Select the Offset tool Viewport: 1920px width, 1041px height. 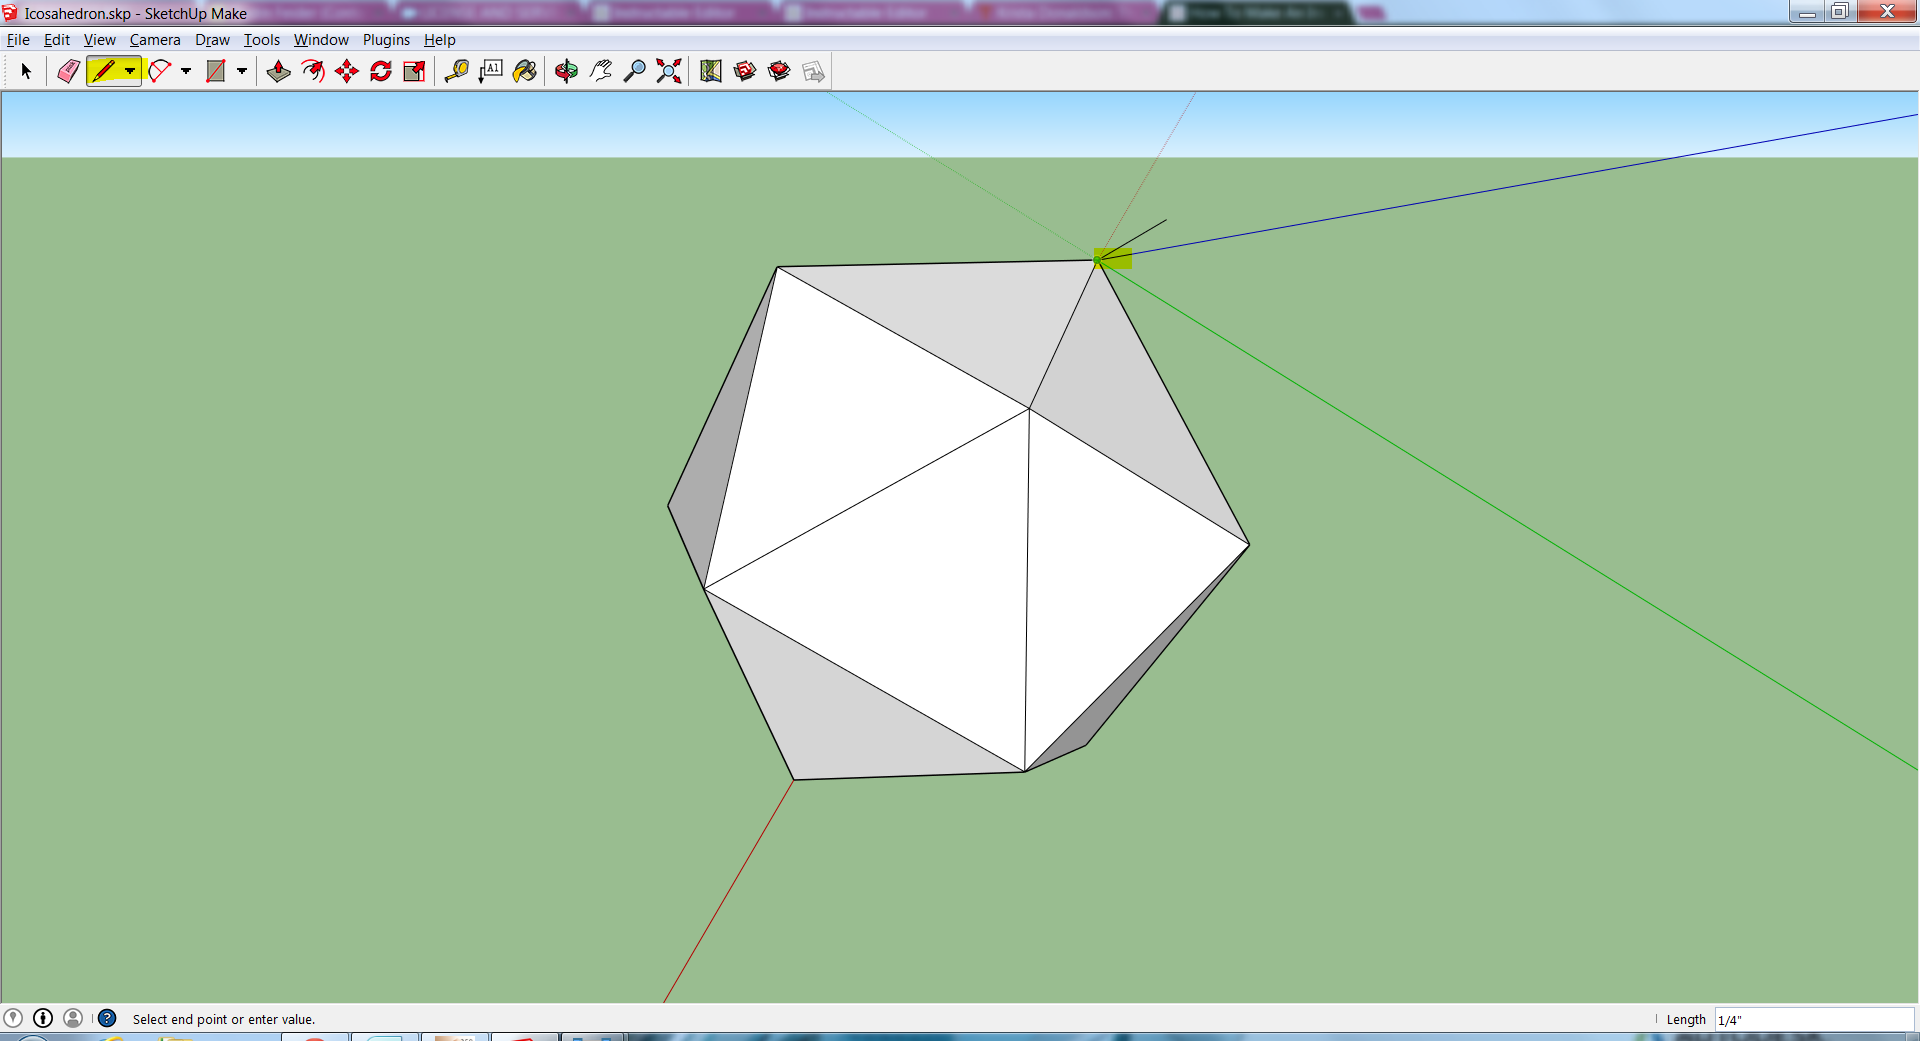[313, 71]
